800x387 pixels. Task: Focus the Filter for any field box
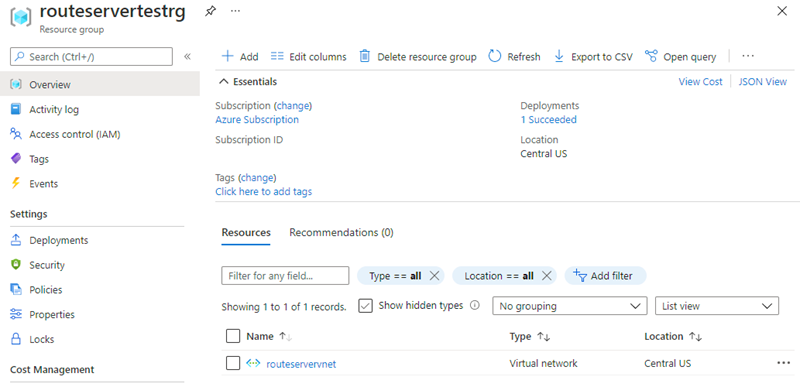(285, 276)
